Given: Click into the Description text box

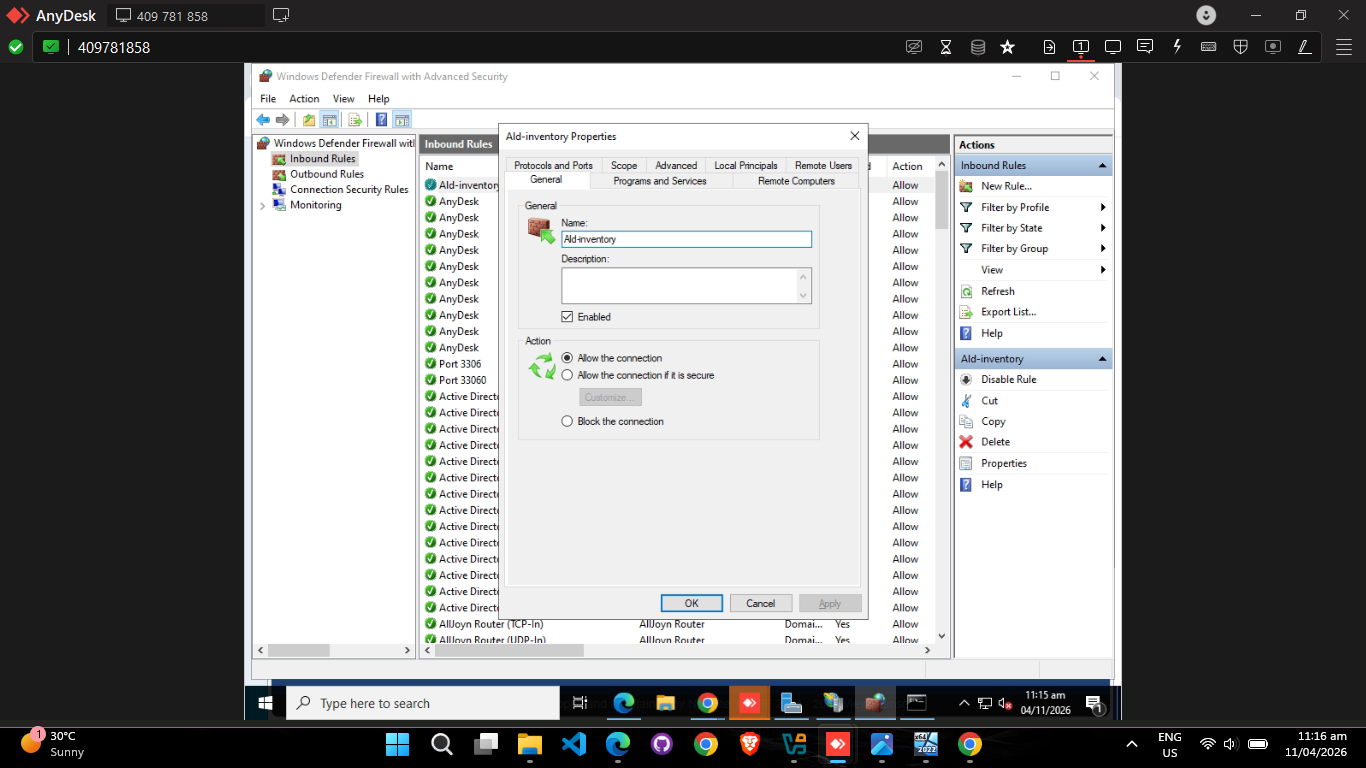Looking at the screenshot, I should [x=686, y=285].
